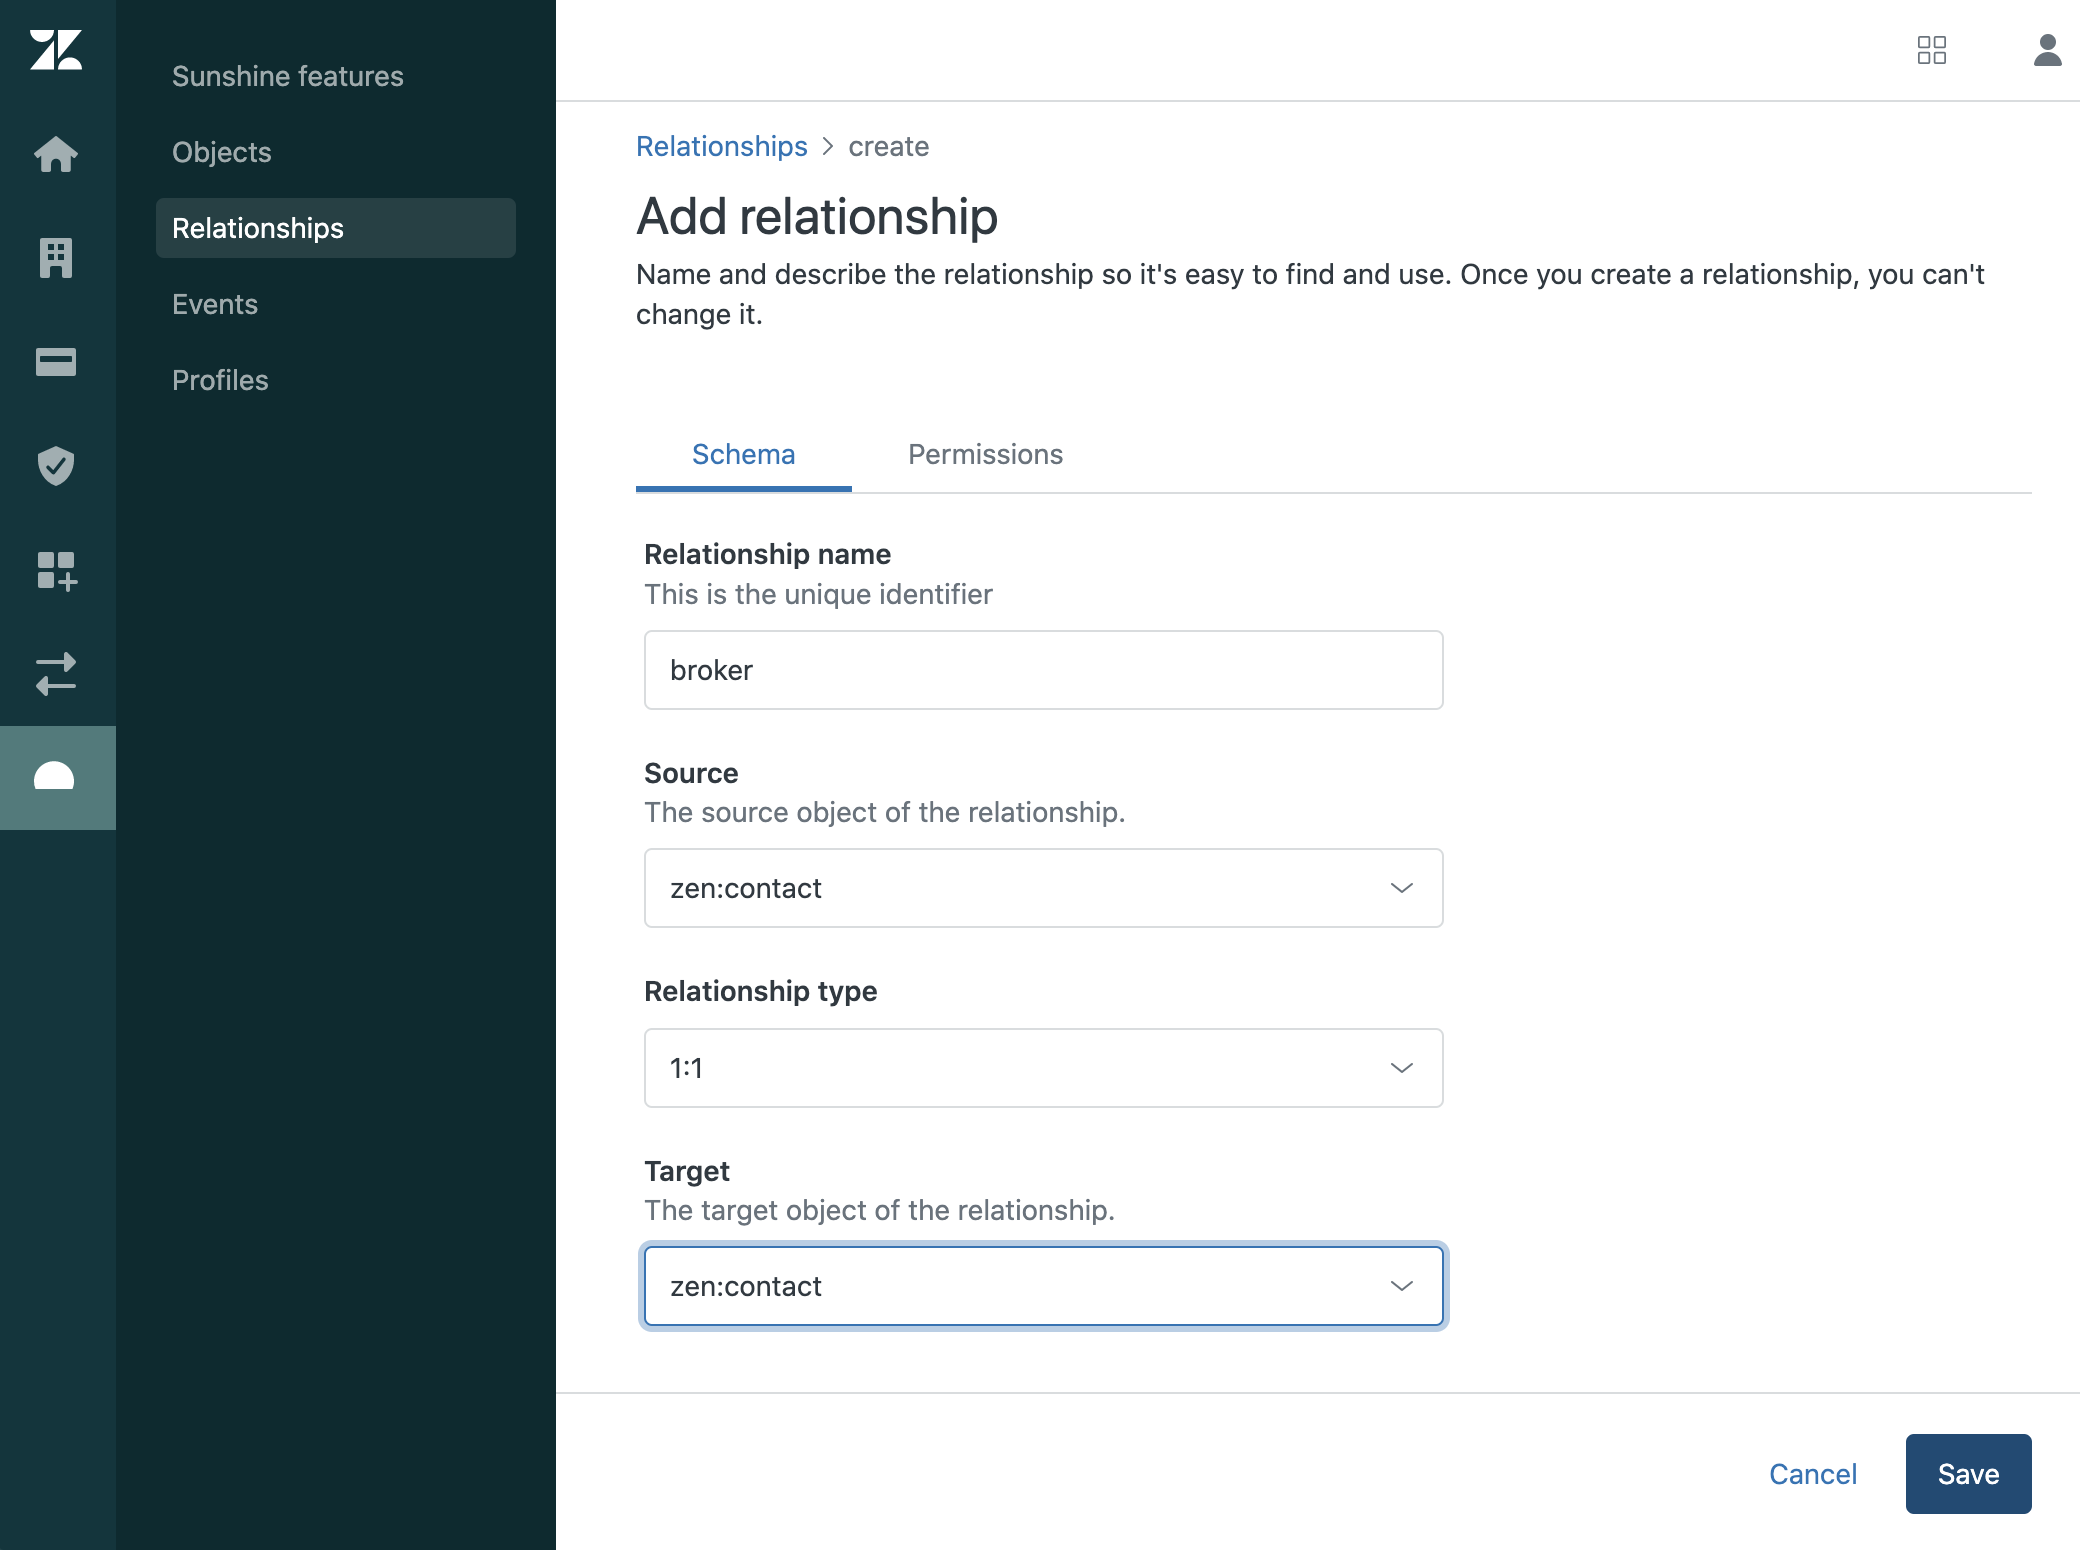
Task: Switch to the Permissions tab
Action: 985,453
